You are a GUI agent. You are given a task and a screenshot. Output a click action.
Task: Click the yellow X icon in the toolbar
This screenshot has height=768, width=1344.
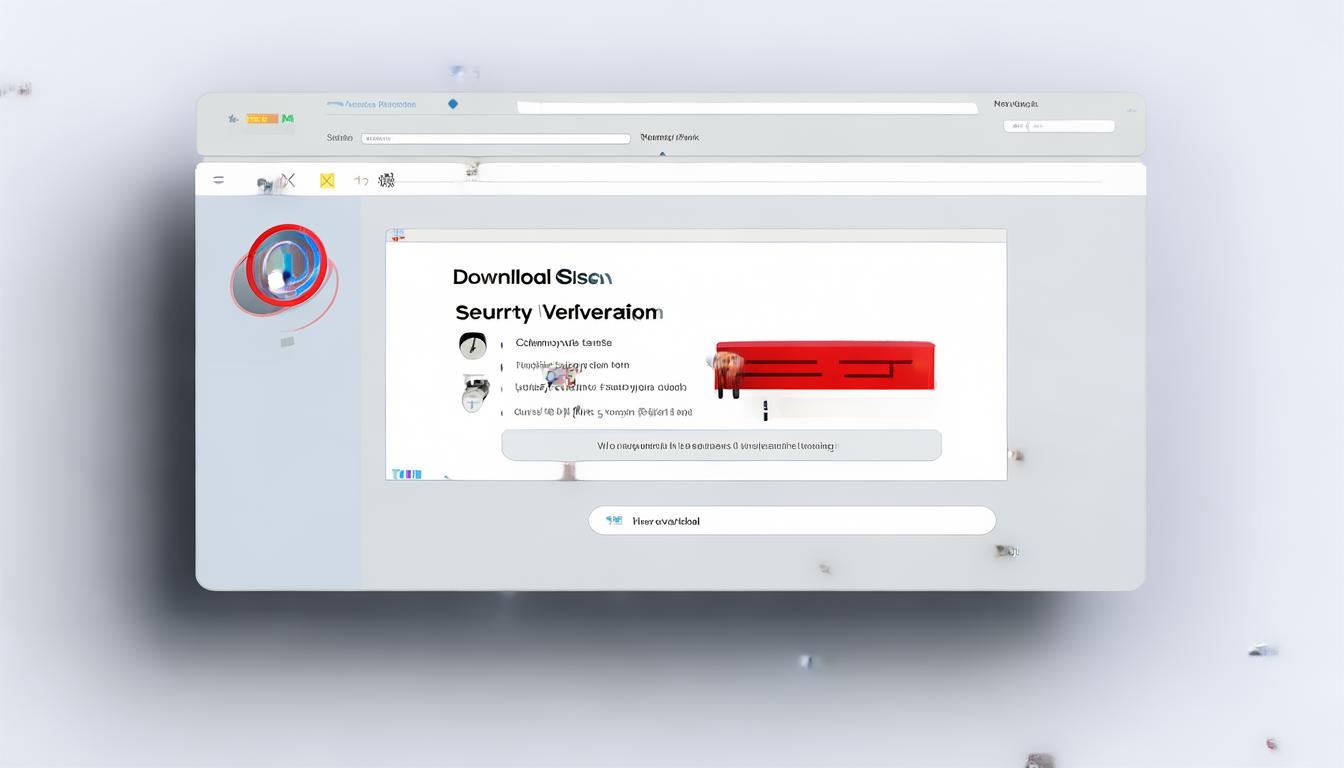[326, 181]
